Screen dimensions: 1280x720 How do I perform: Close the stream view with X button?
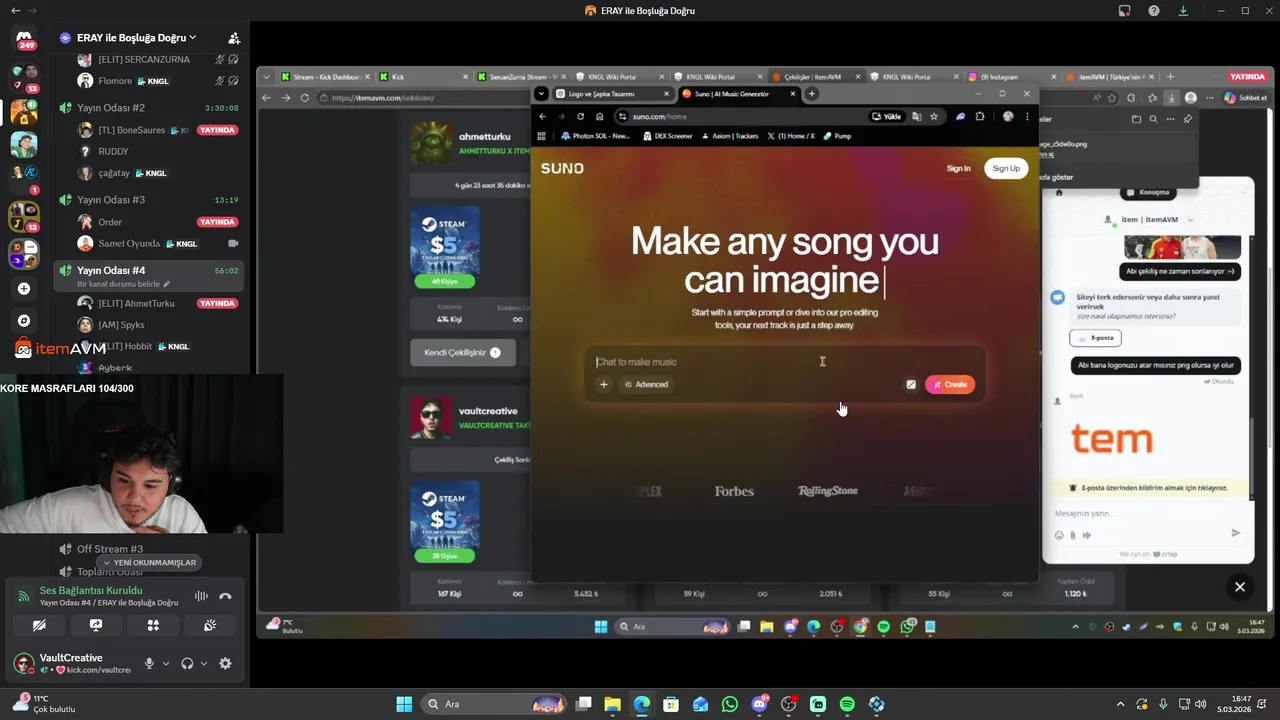(1240, 587)
